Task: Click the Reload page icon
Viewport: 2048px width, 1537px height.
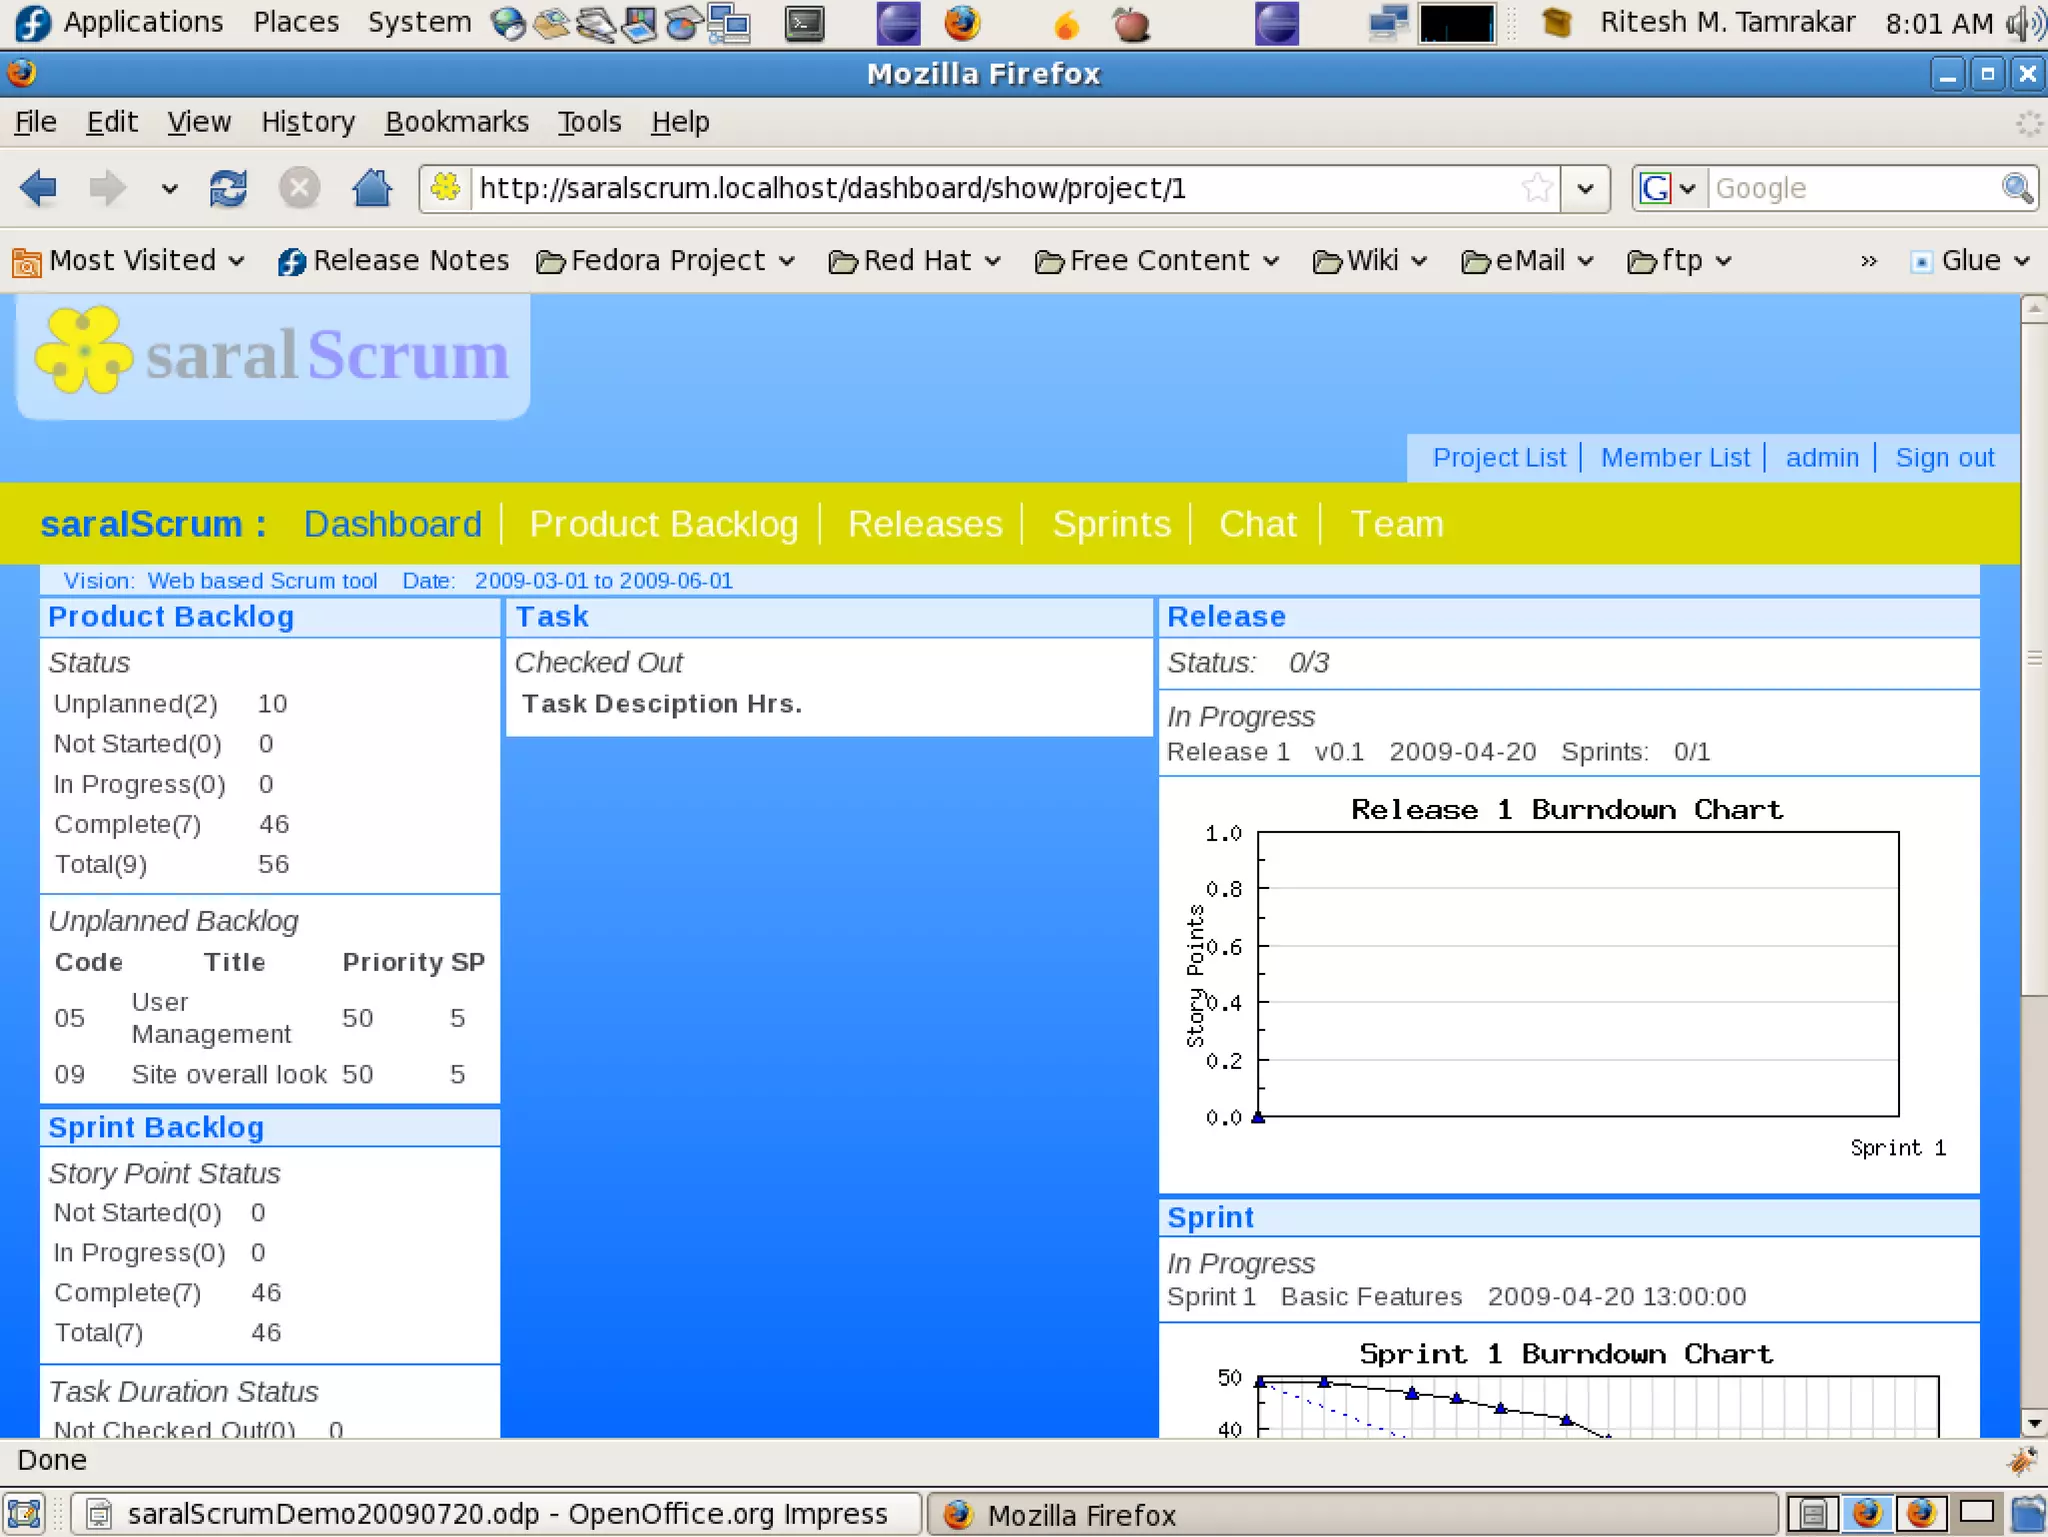Action: tap(228, 188)
